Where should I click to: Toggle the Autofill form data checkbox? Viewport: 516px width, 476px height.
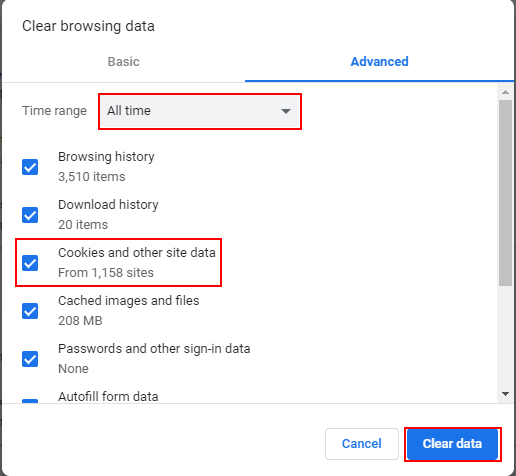[x=30, y=401]
